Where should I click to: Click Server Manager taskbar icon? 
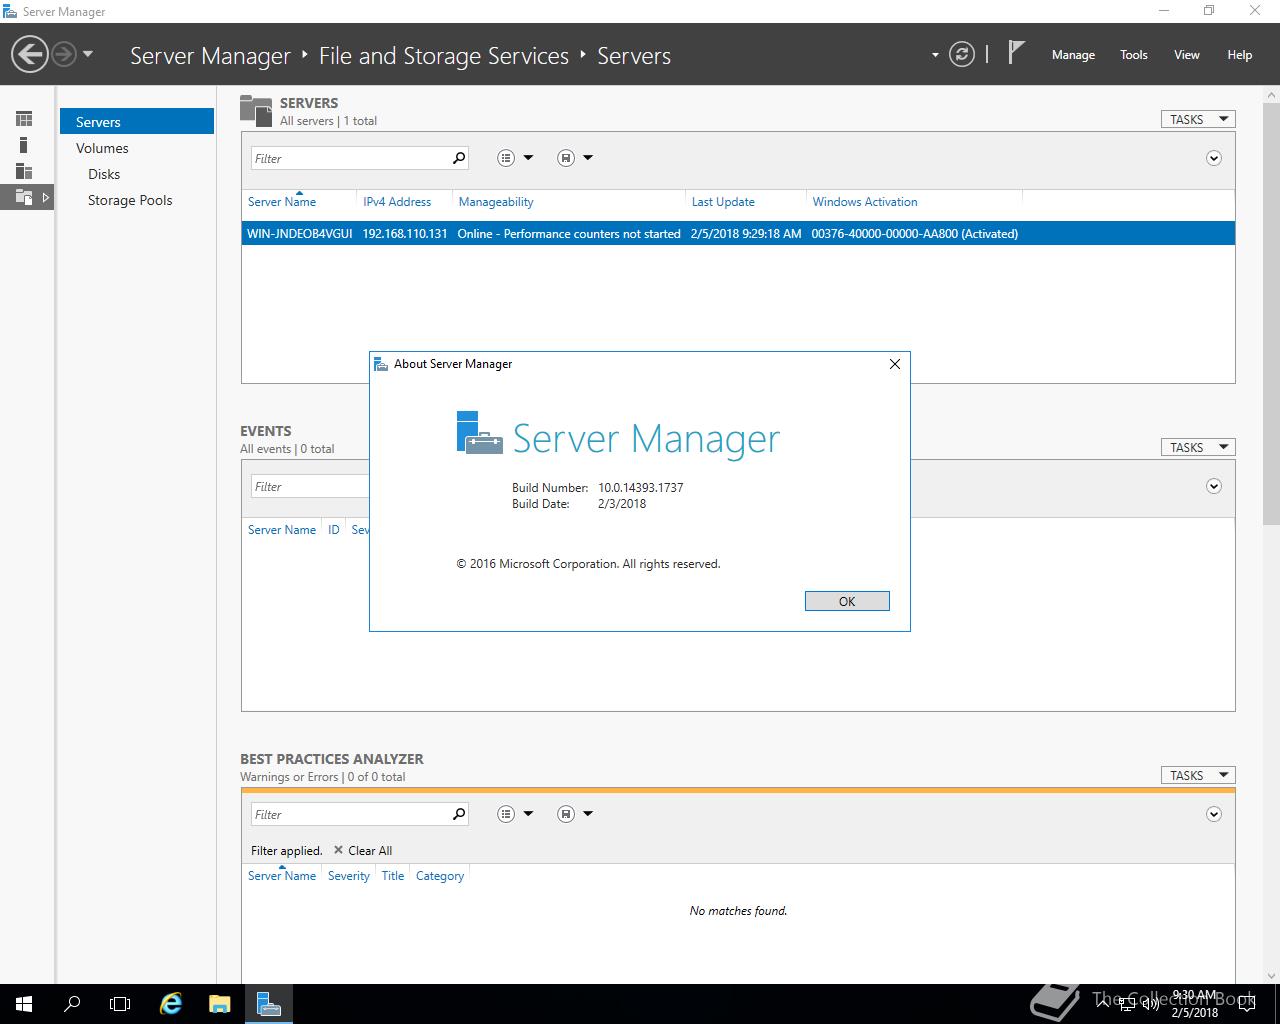click(268, 1003)
